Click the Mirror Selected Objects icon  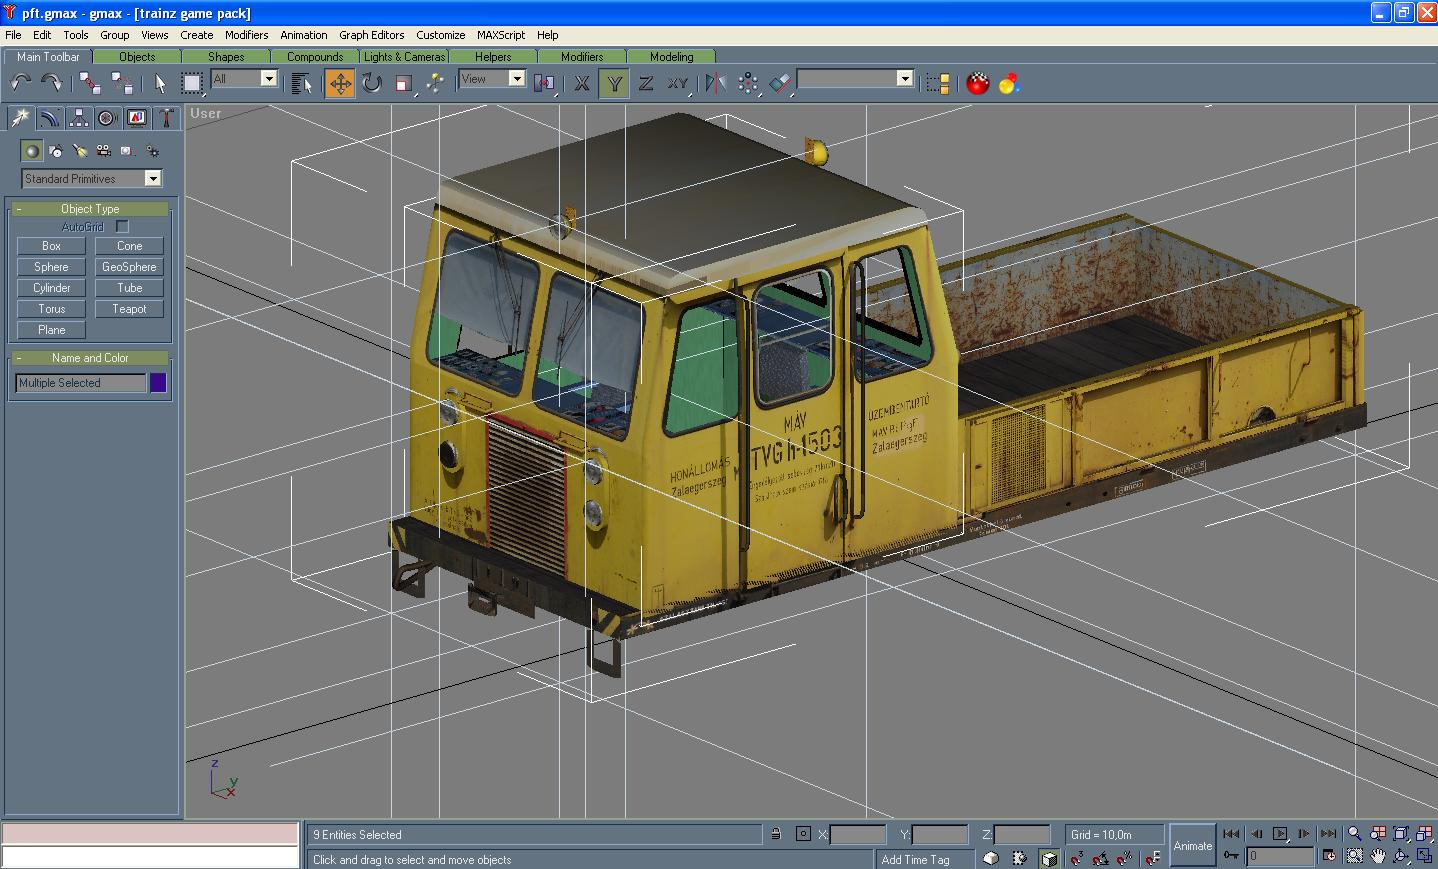point(715,83)
